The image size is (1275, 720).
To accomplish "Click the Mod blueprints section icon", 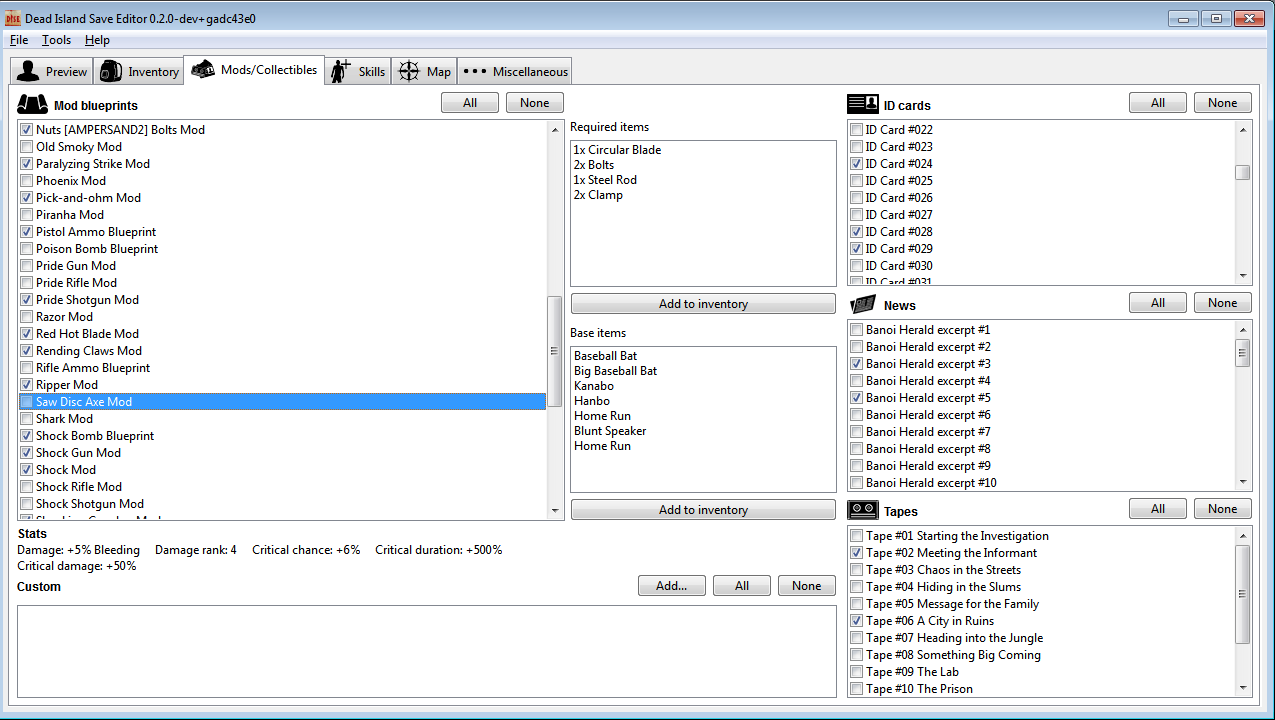I will pyautogui.click(x=33, y=104).
